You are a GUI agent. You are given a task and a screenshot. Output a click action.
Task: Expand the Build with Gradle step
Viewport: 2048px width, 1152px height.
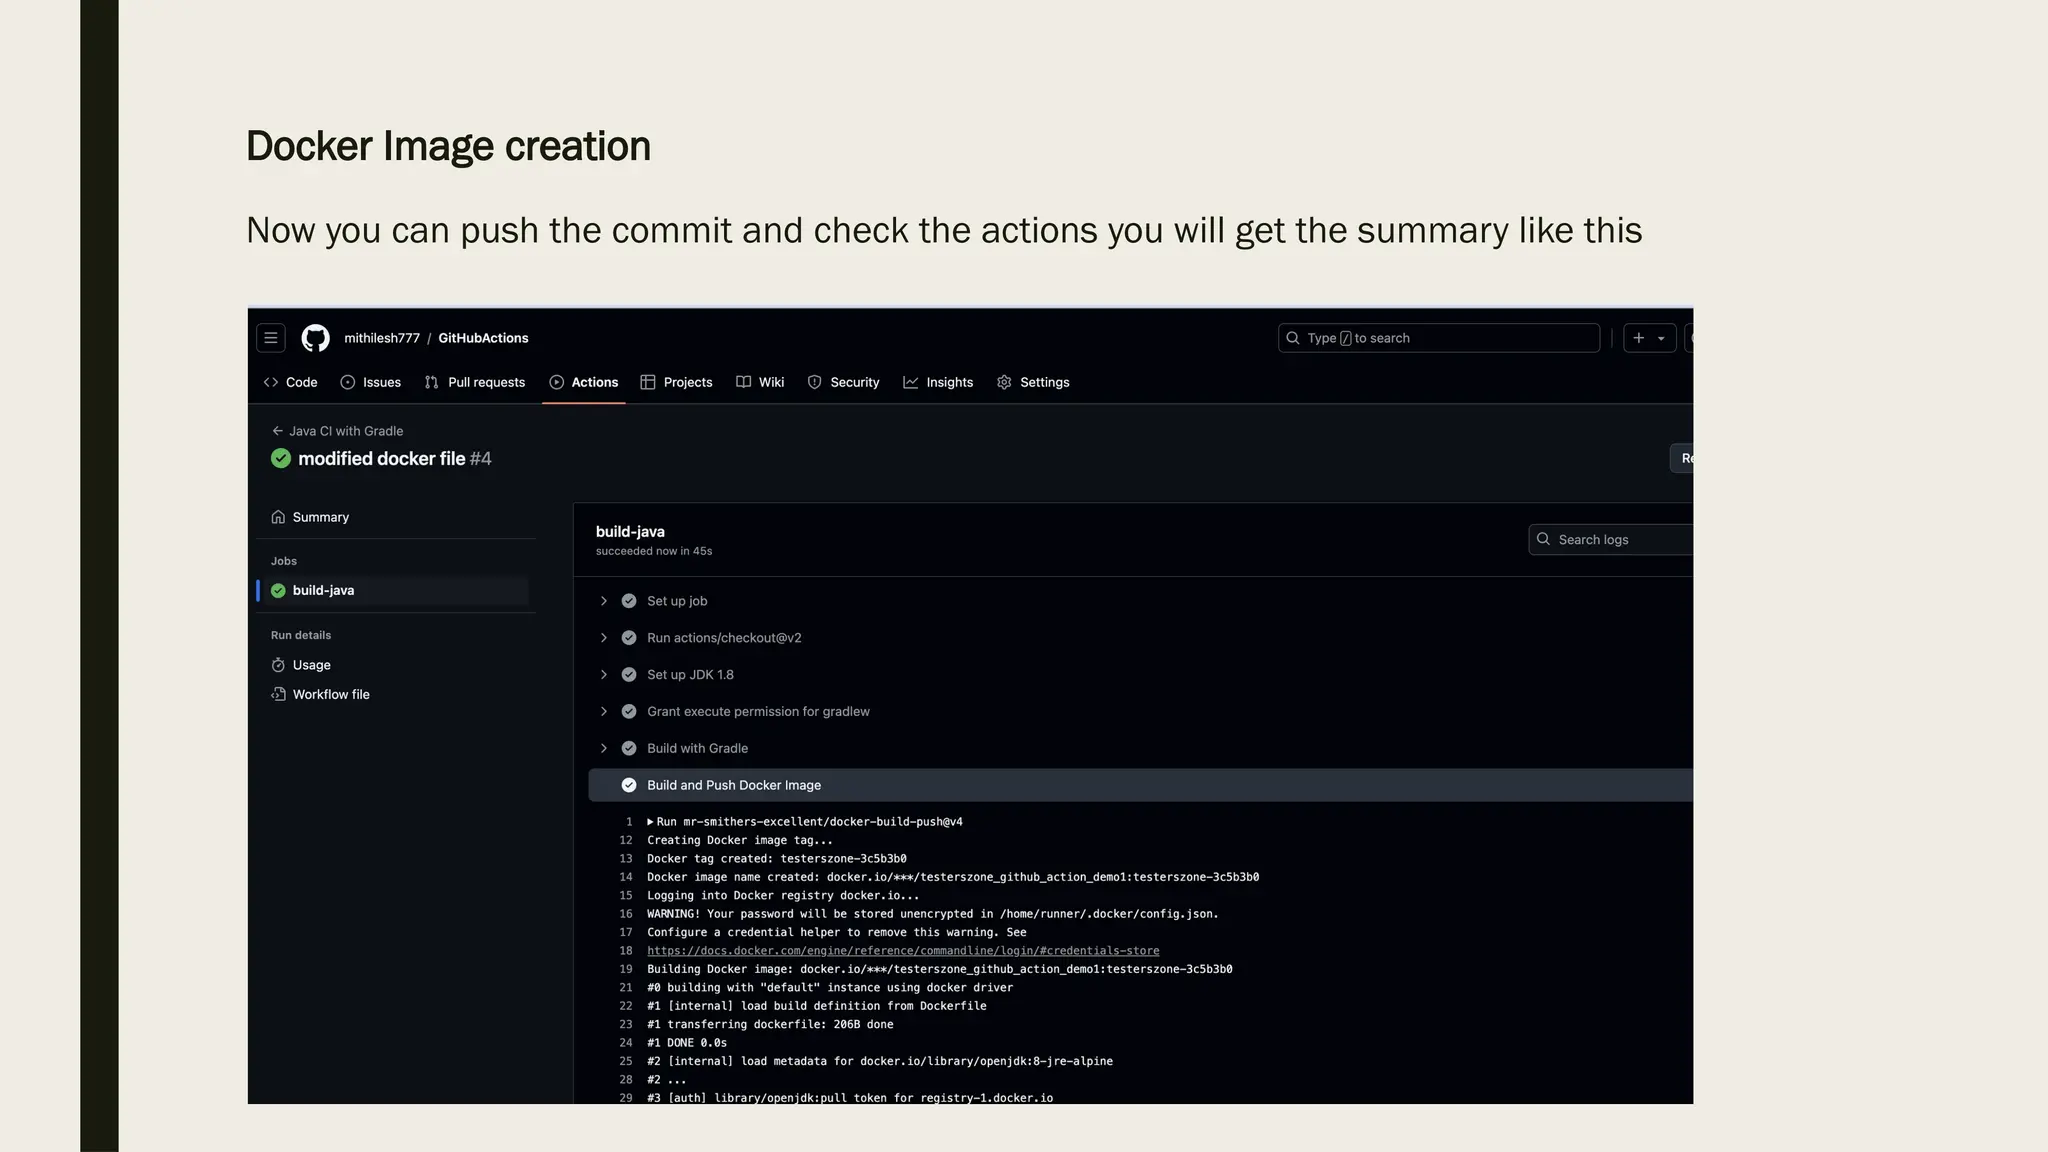click(604, 748)
